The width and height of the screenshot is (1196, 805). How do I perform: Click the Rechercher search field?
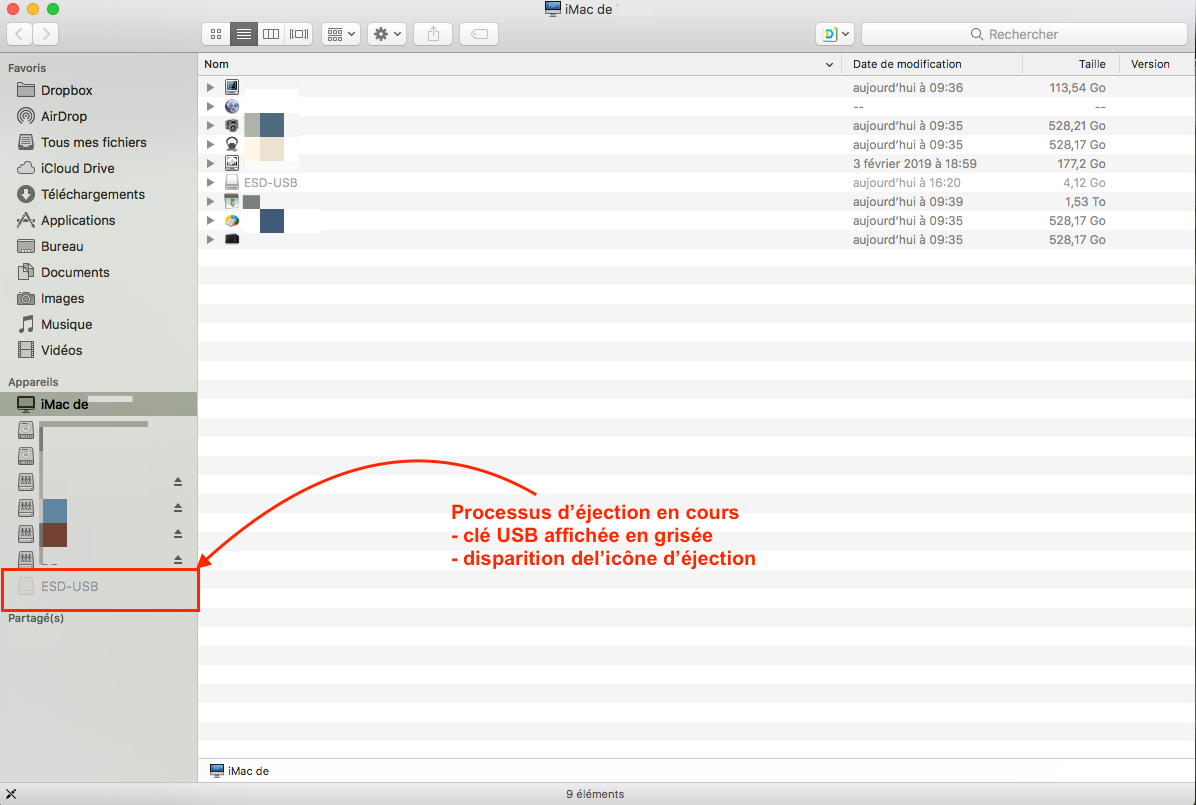[x=1022, y=34]
